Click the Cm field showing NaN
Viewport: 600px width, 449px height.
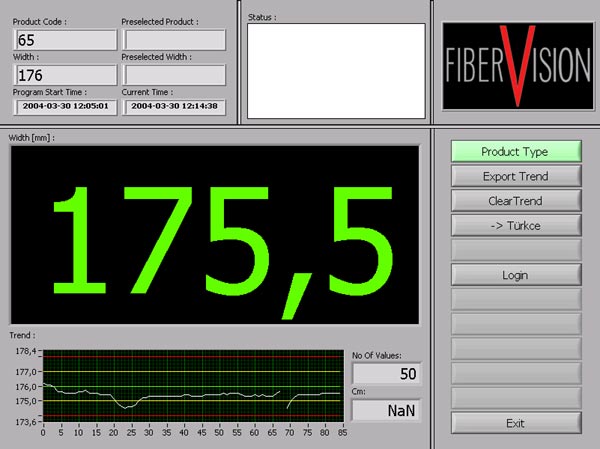coord(386,410)
